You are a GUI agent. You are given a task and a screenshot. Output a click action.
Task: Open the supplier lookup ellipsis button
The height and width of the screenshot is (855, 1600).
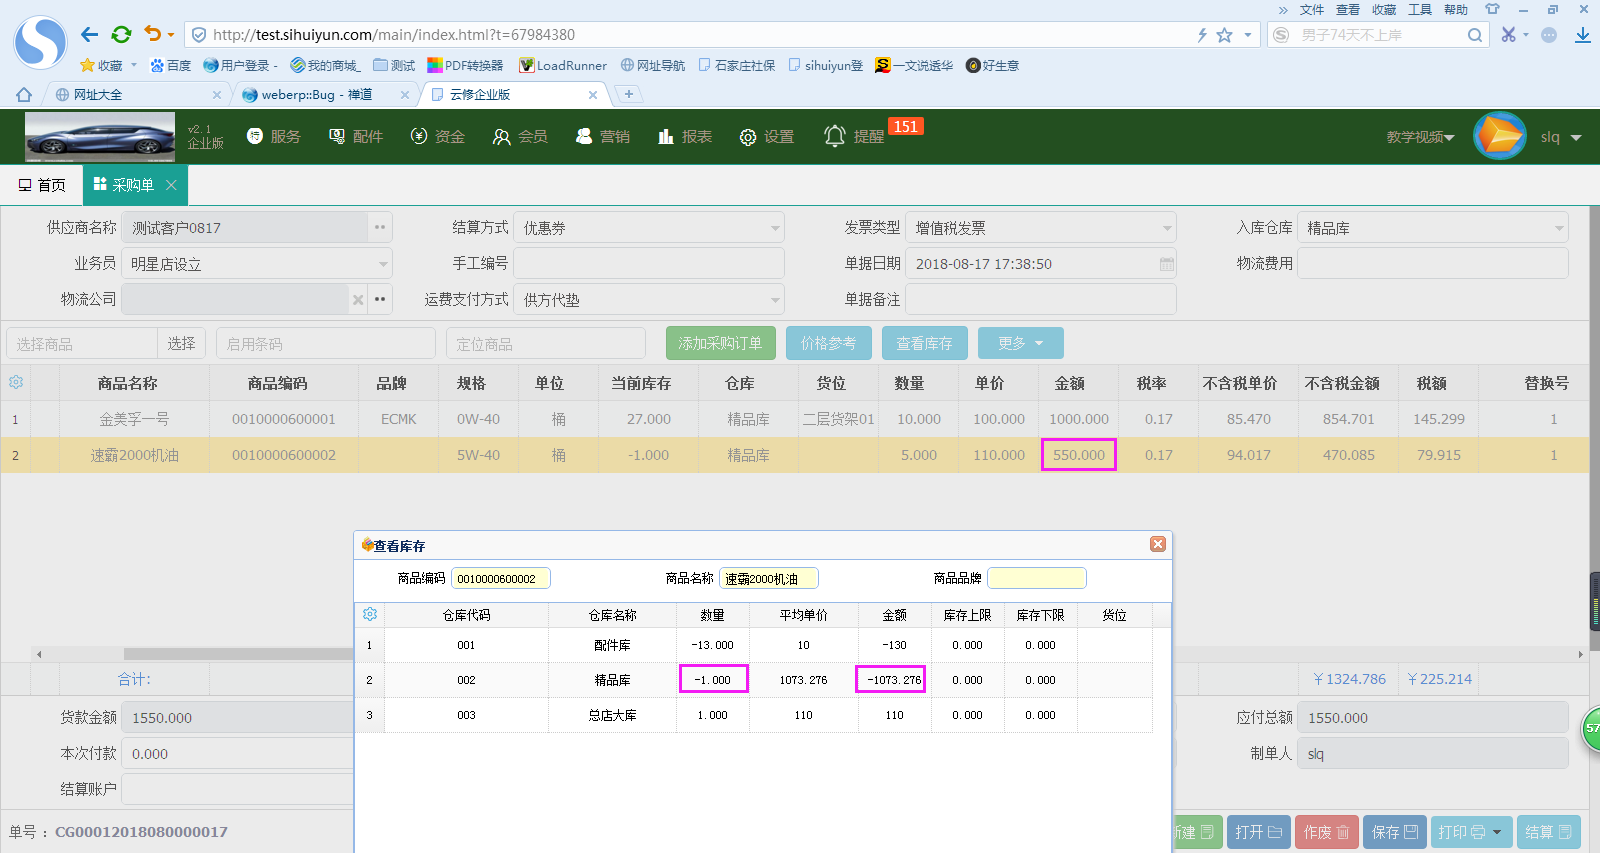[380, 228]
